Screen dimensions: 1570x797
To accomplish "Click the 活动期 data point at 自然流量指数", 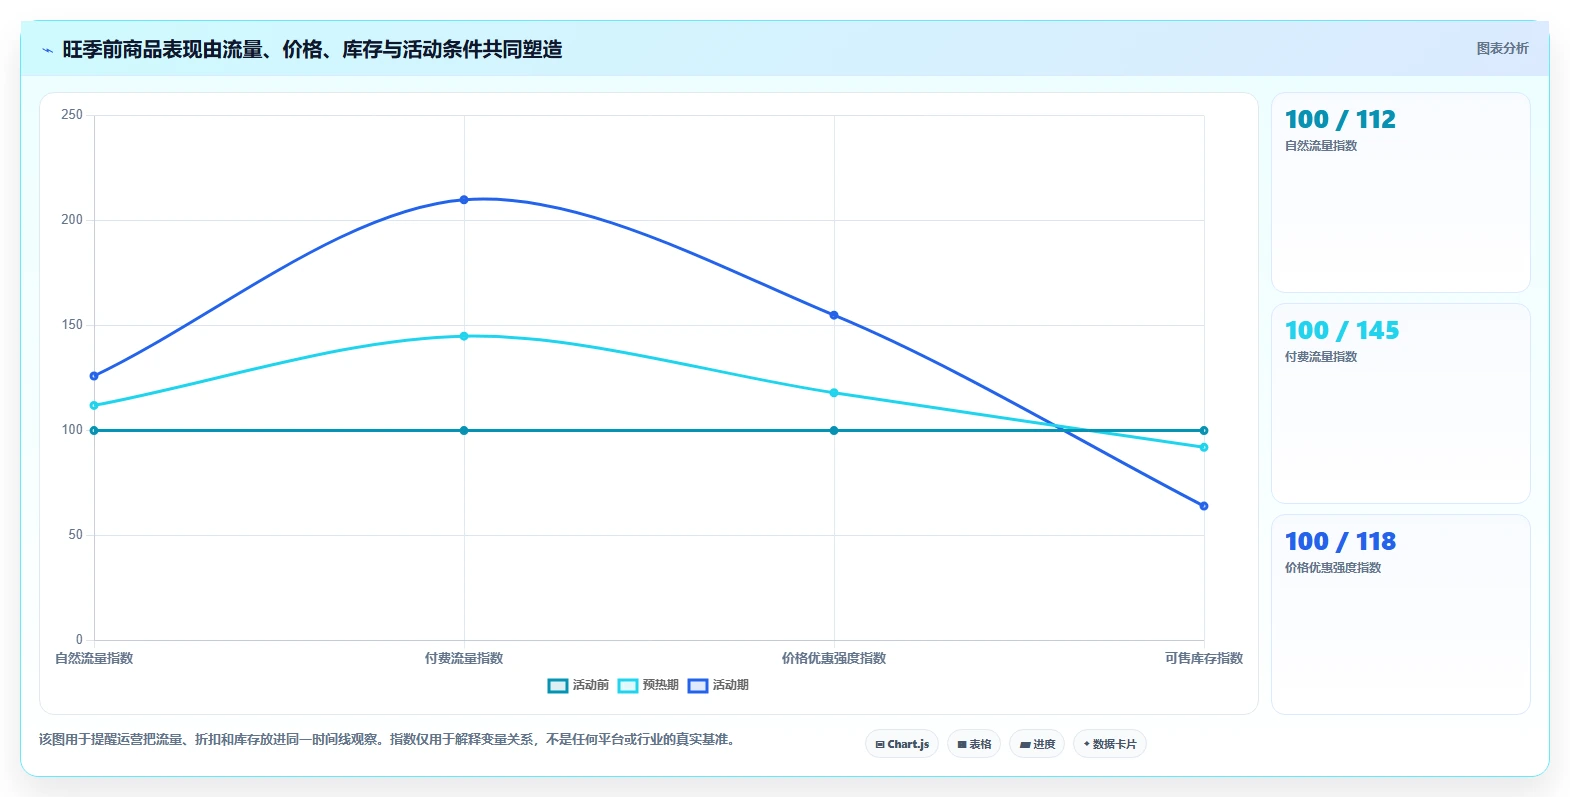I will pyautogui.click(x=94, y=376).
